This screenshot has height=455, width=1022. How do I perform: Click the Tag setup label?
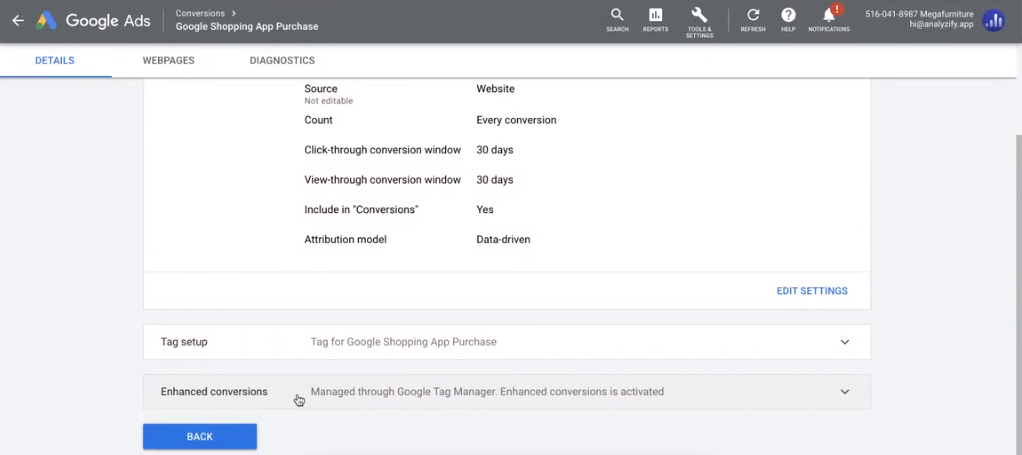pyautogui.click(x=184, y=342)
